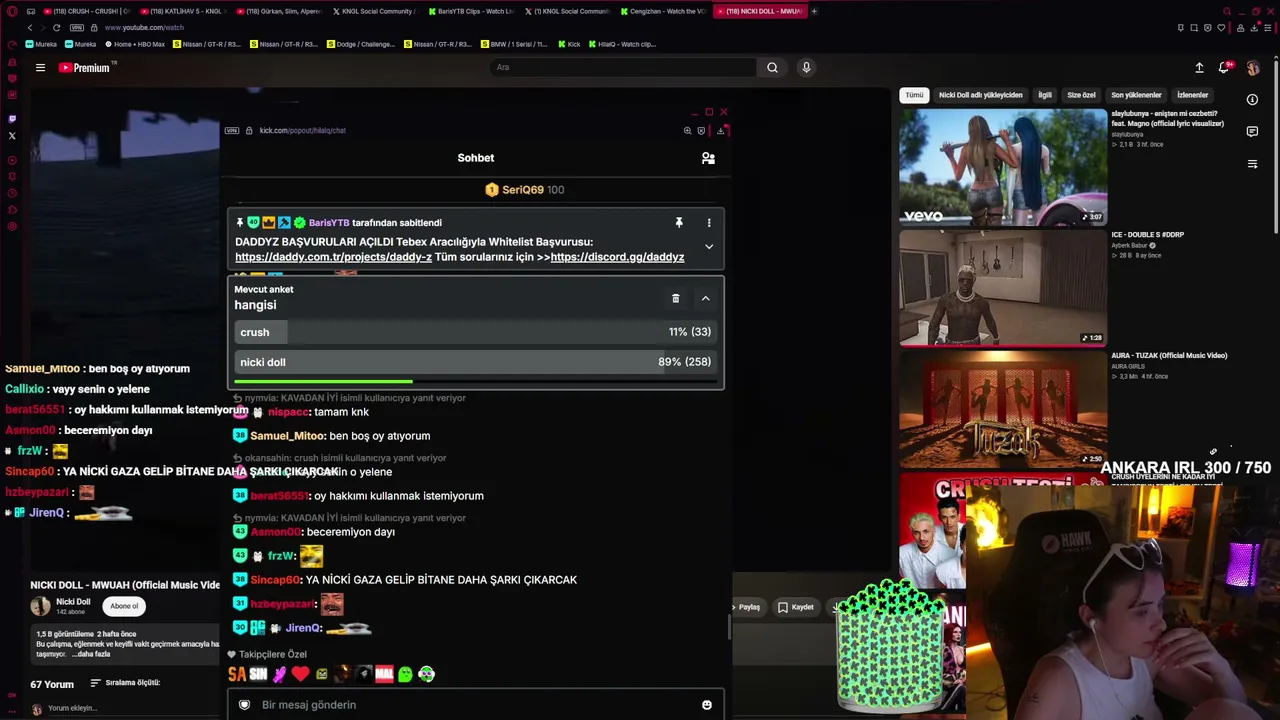Expand video description with daha fazla
Image resolution: width=1280 pixels, height=720 pixels.
coord(91,653)
